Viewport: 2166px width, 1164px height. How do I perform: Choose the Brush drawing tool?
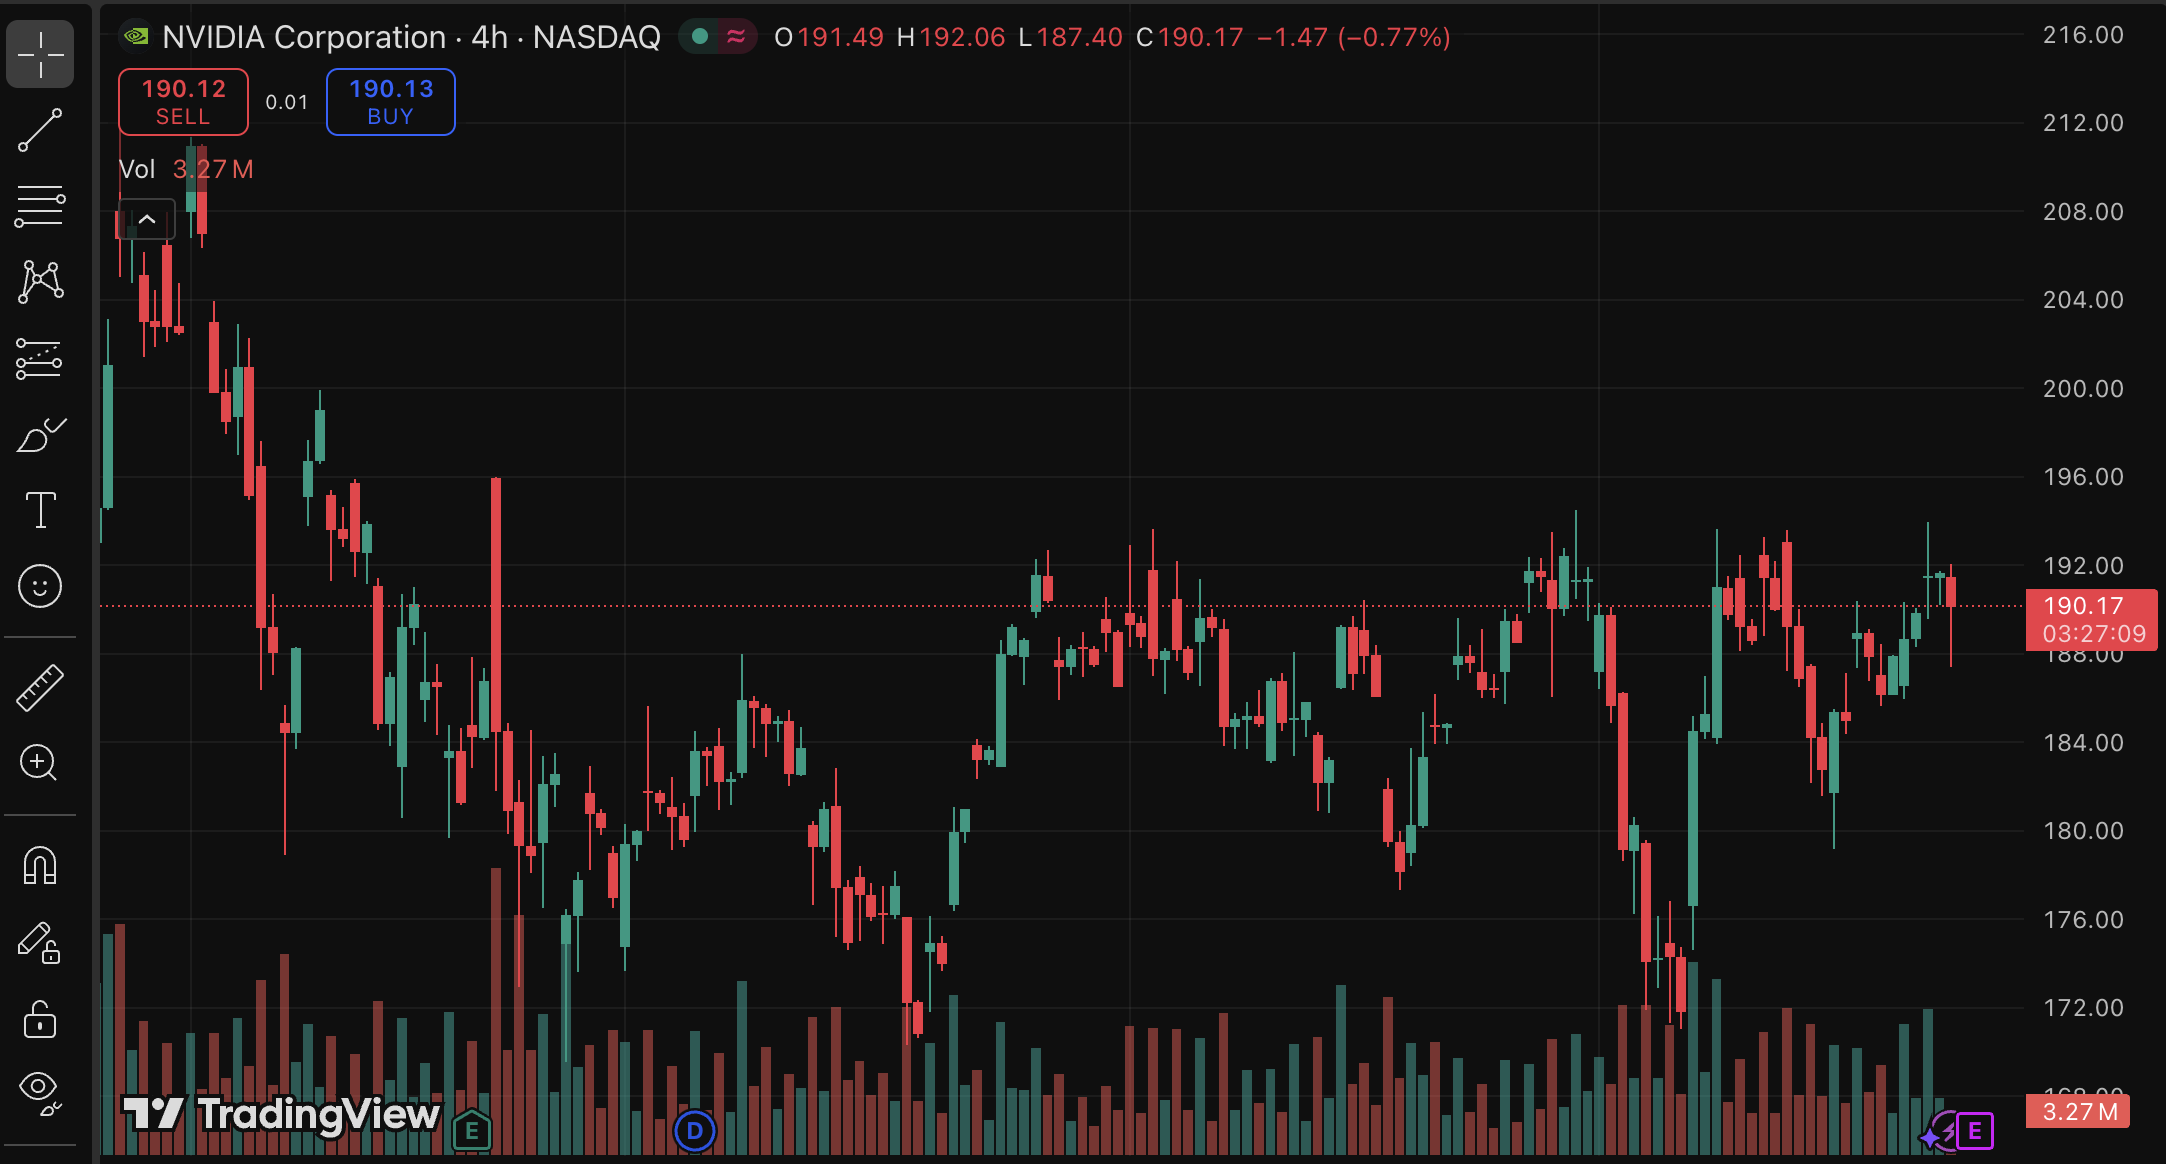click(x=40, y=436)
